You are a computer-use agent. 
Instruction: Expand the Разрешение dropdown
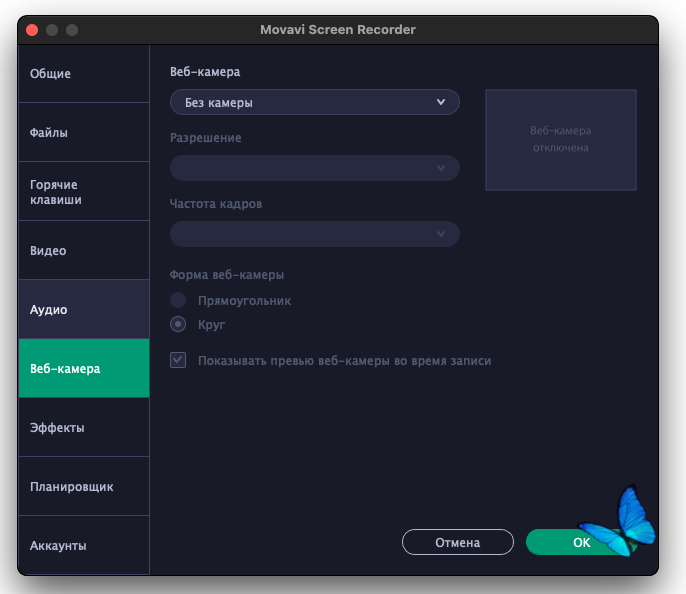[x=315, y=168]
